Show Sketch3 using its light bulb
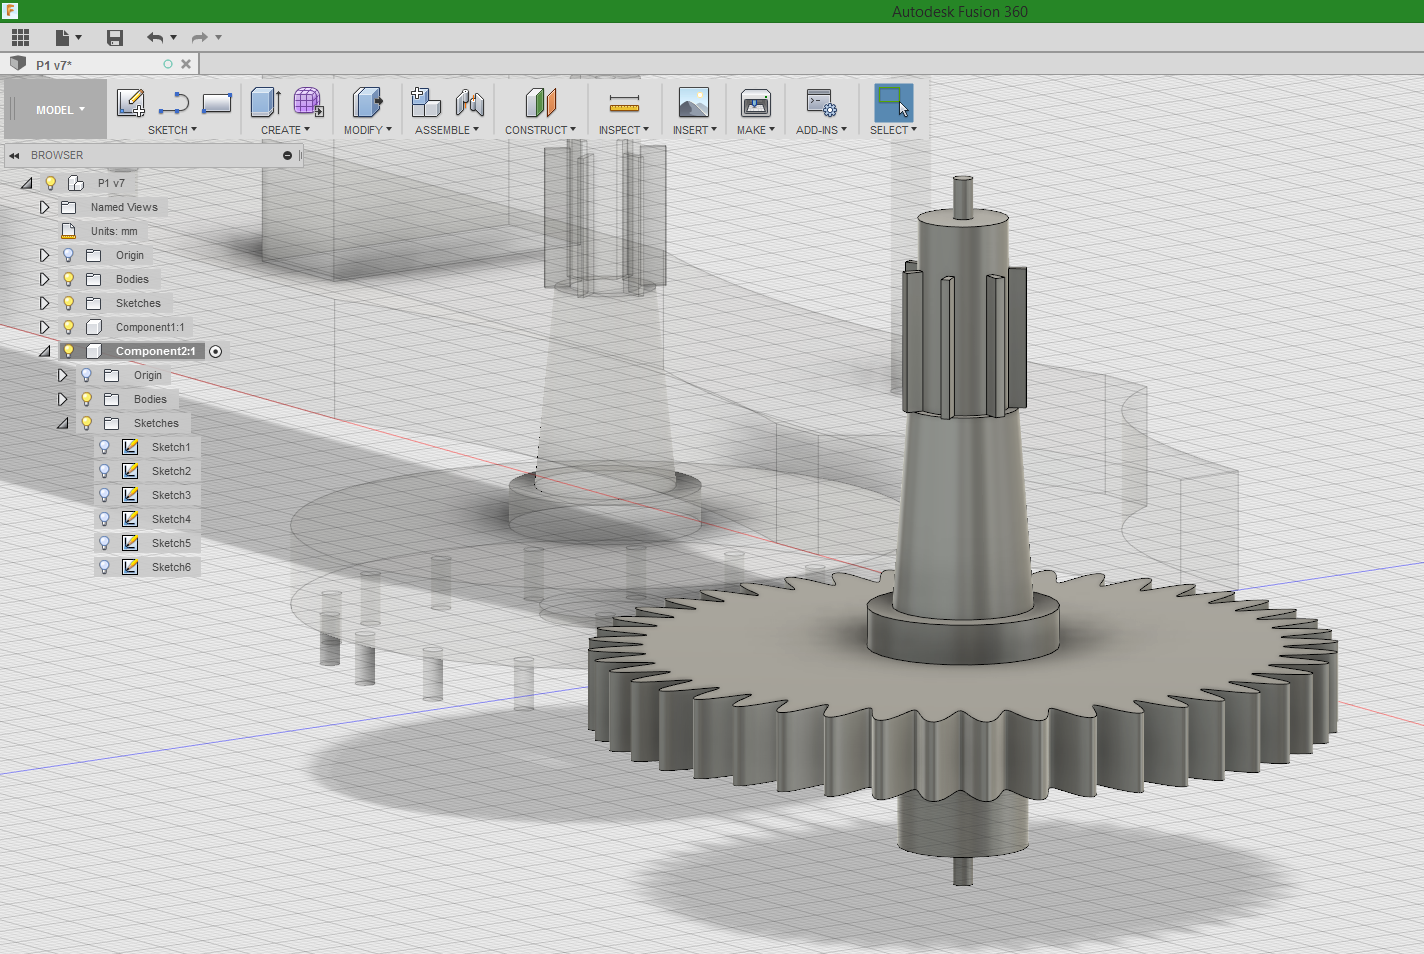The image size is (1424, 954). coord(104,495)
